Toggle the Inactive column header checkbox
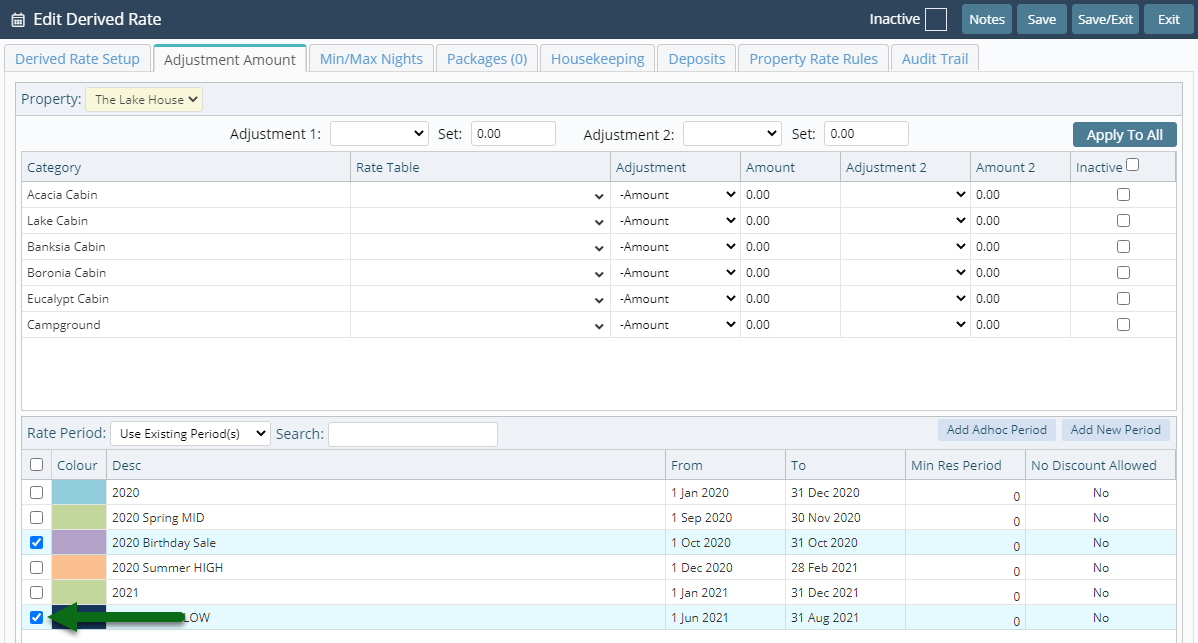This screenshot has width=1198, height=643. [x=1132, y=165]
